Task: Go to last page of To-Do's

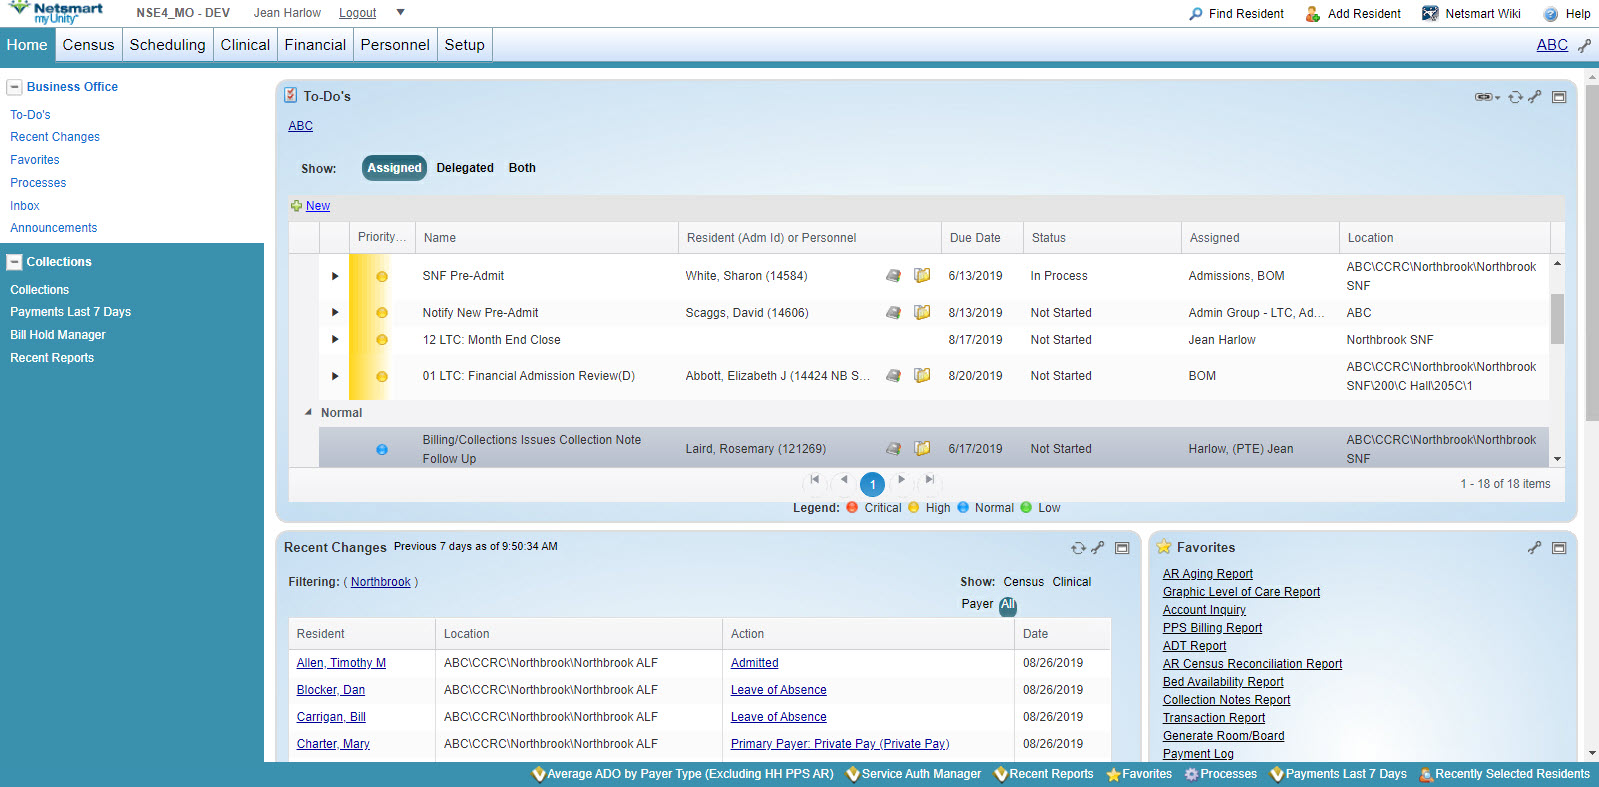Action: click(930, 482)
